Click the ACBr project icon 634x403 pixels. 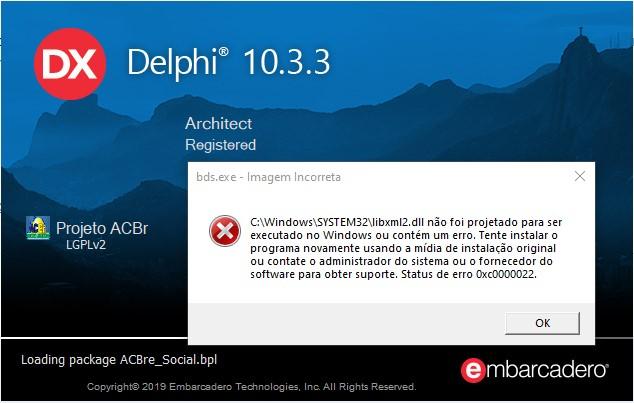pos(38,228)
